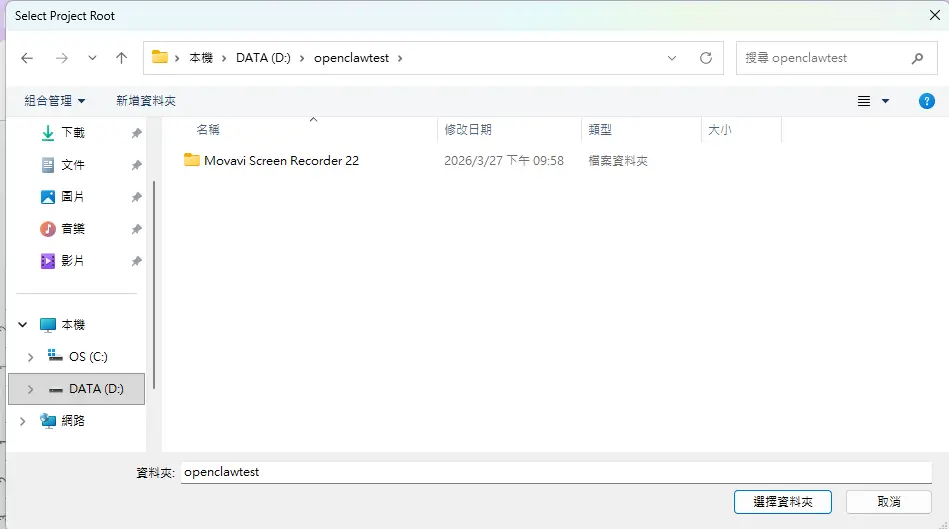949x529 pixels.
Task: Click 新增資料夾 to create folder
Action: pyautogui.click(x=146, y=101)
